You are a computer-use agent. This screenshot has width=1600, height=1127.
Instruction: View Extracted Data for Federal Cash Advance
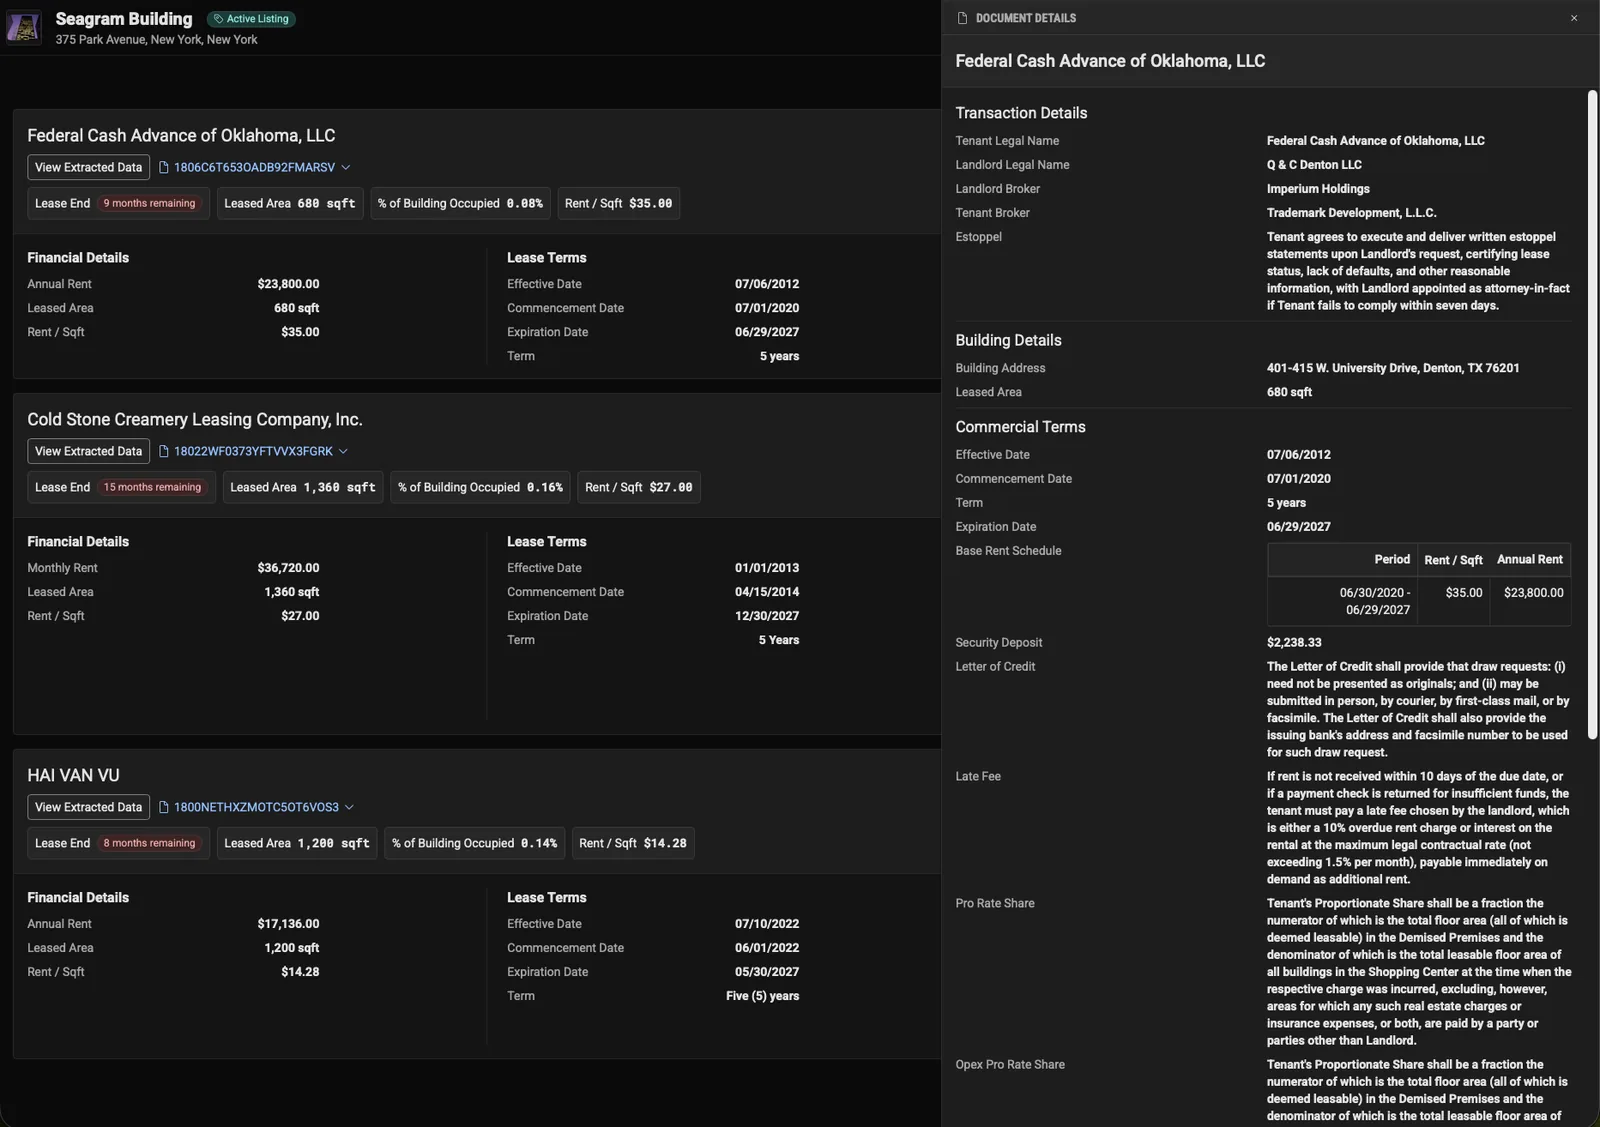tap(88, 167)
